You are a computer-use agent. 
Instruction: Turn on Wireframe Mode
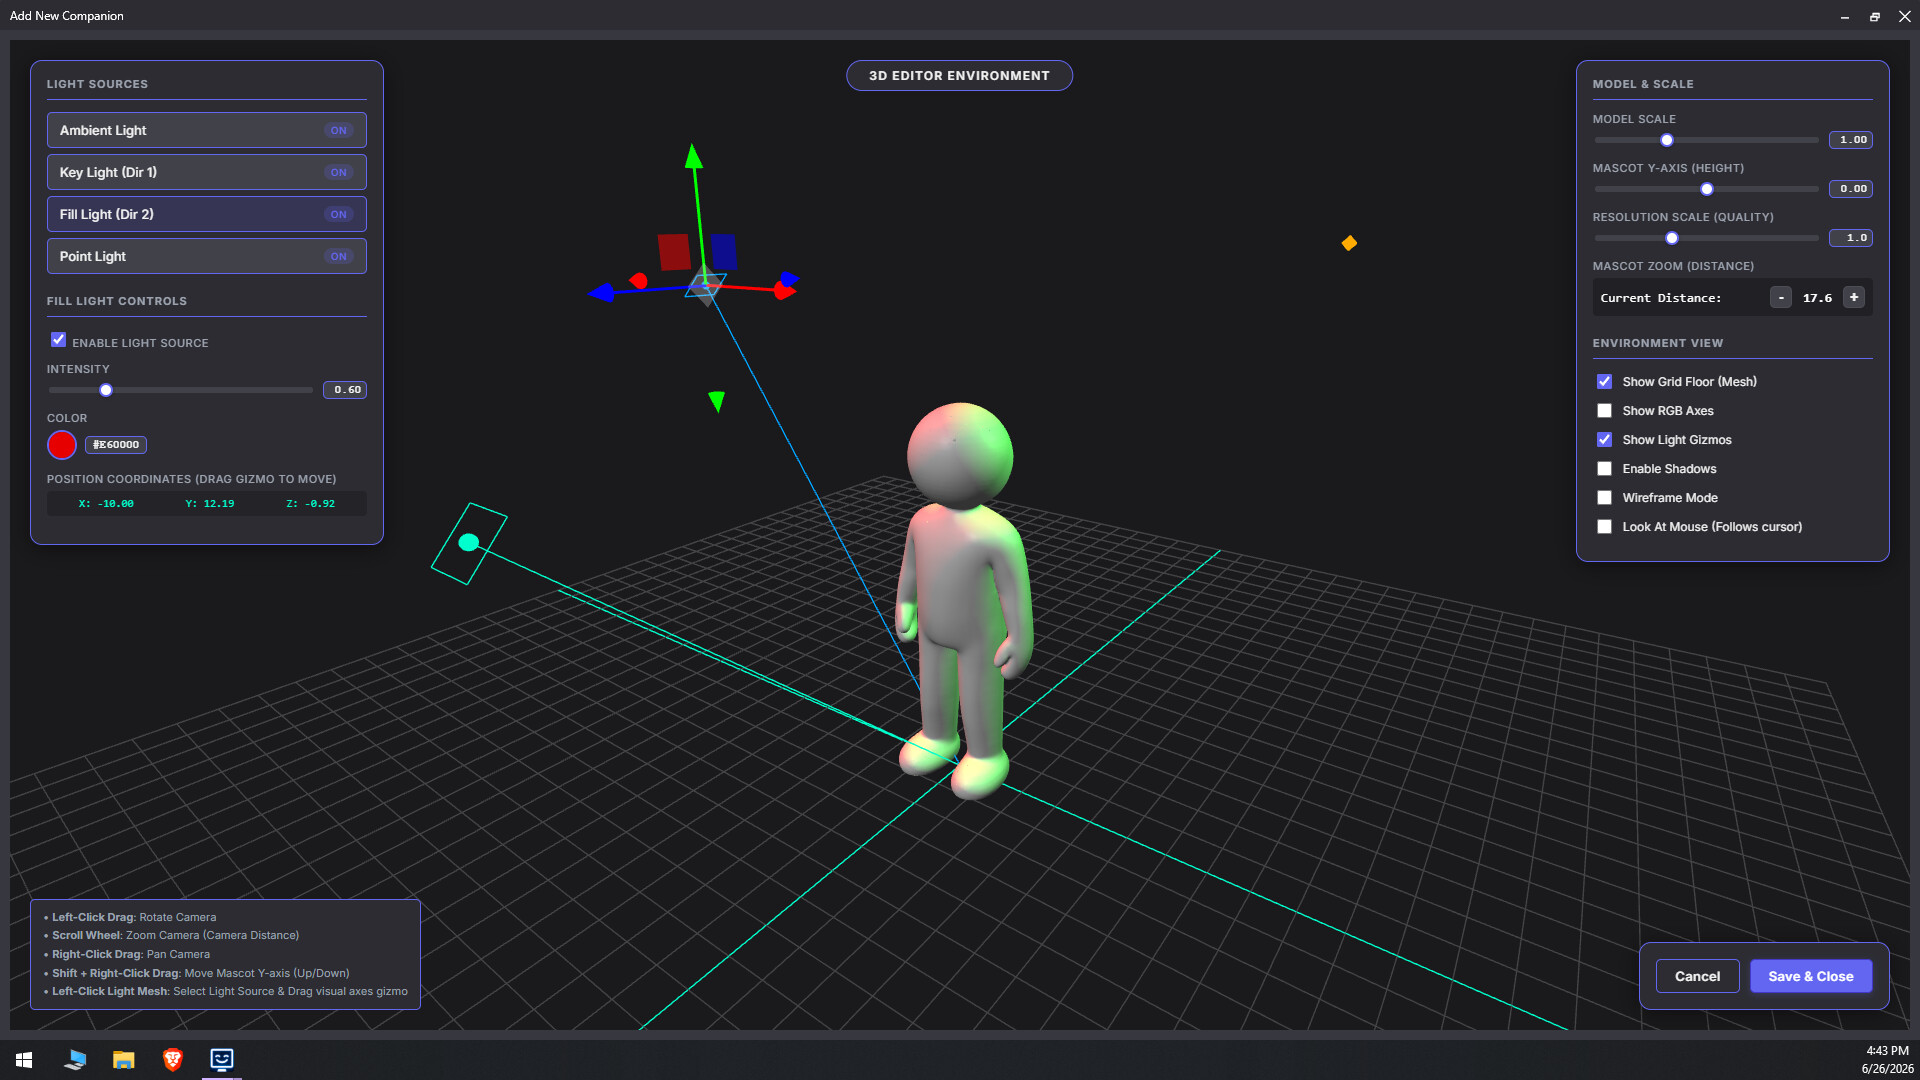(x=1604, y=498)
